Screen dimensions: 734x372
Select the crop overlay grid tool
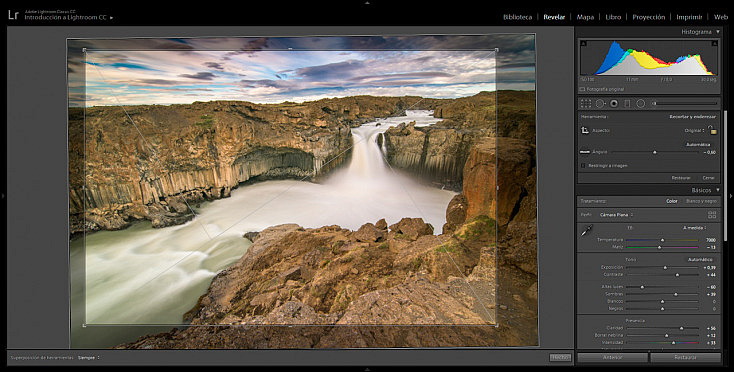pyautogui.click(x=586, y=103)
